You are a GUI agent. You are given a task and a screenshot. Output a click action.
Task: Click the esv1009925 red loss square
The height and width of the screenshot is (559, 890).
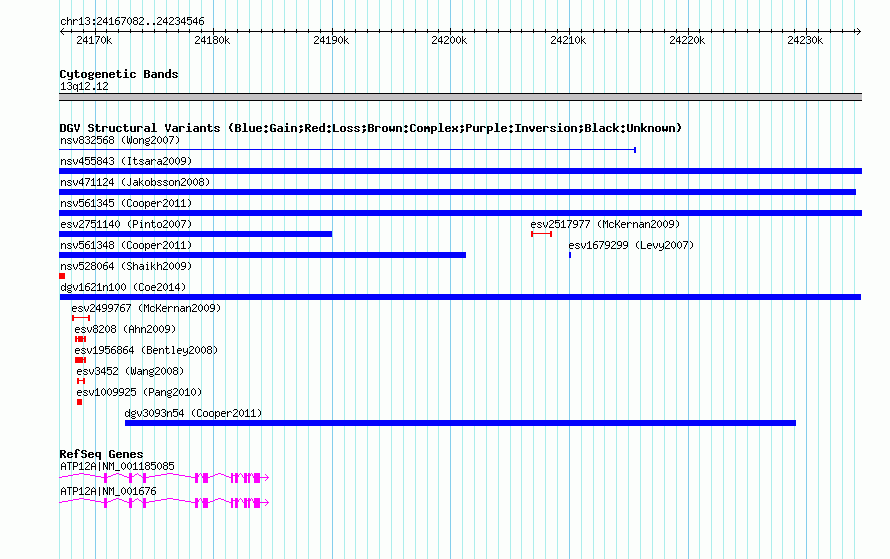click(79, 402)
